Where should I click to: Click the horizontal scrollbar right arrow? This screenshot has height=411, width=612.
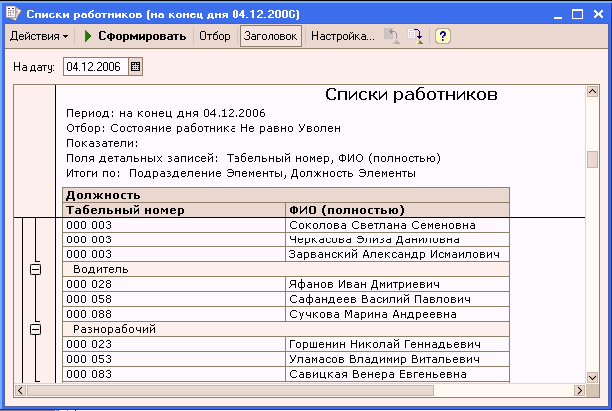pyautogui.click(x=578, y=390)
